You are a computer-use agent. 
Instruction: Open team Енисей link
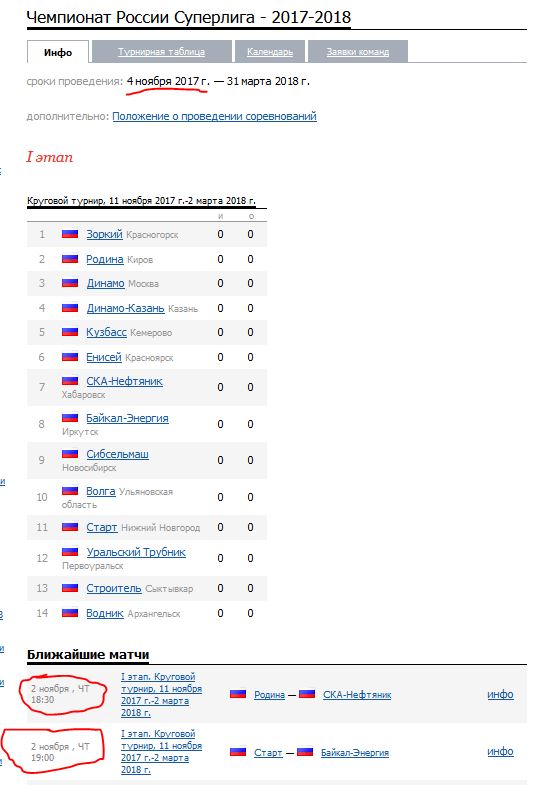pos(104,357)
